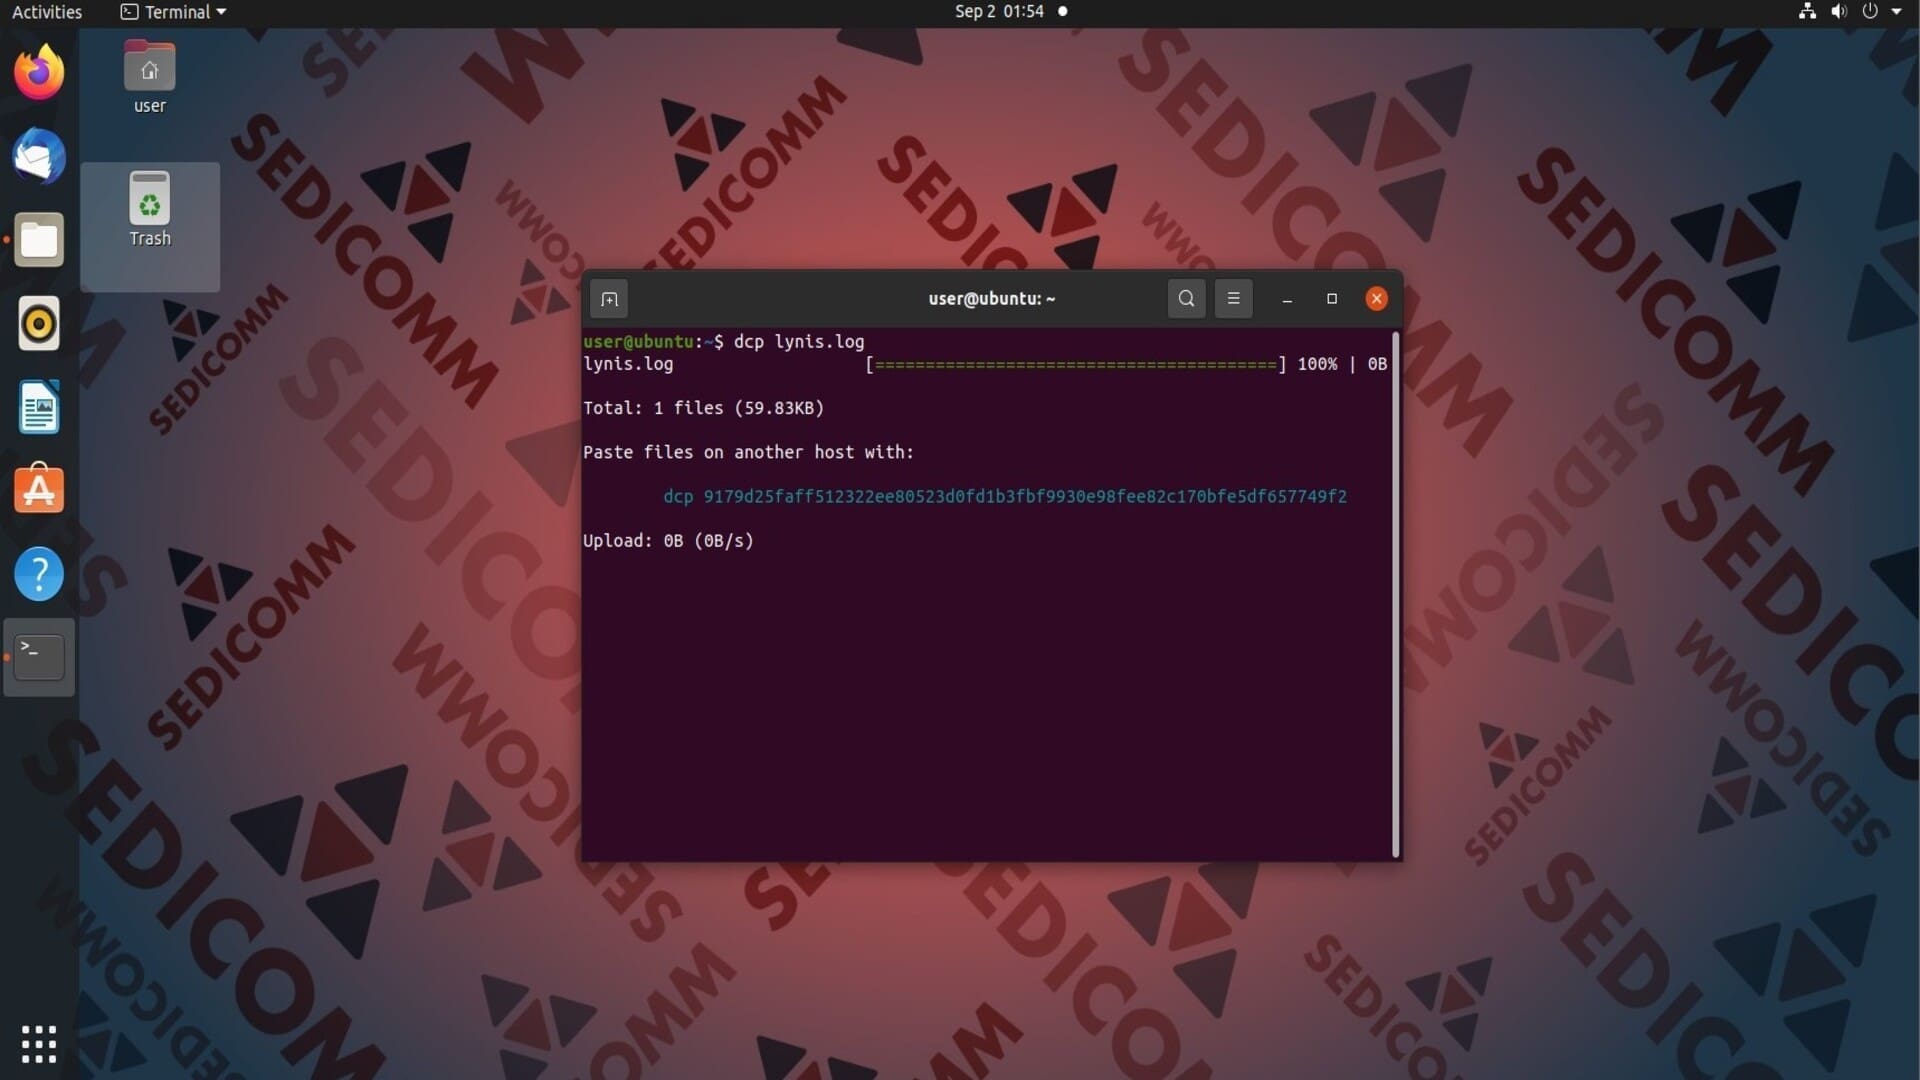Close the Terminal window
This screenshot has height=1080, width=1920.
1376,298
